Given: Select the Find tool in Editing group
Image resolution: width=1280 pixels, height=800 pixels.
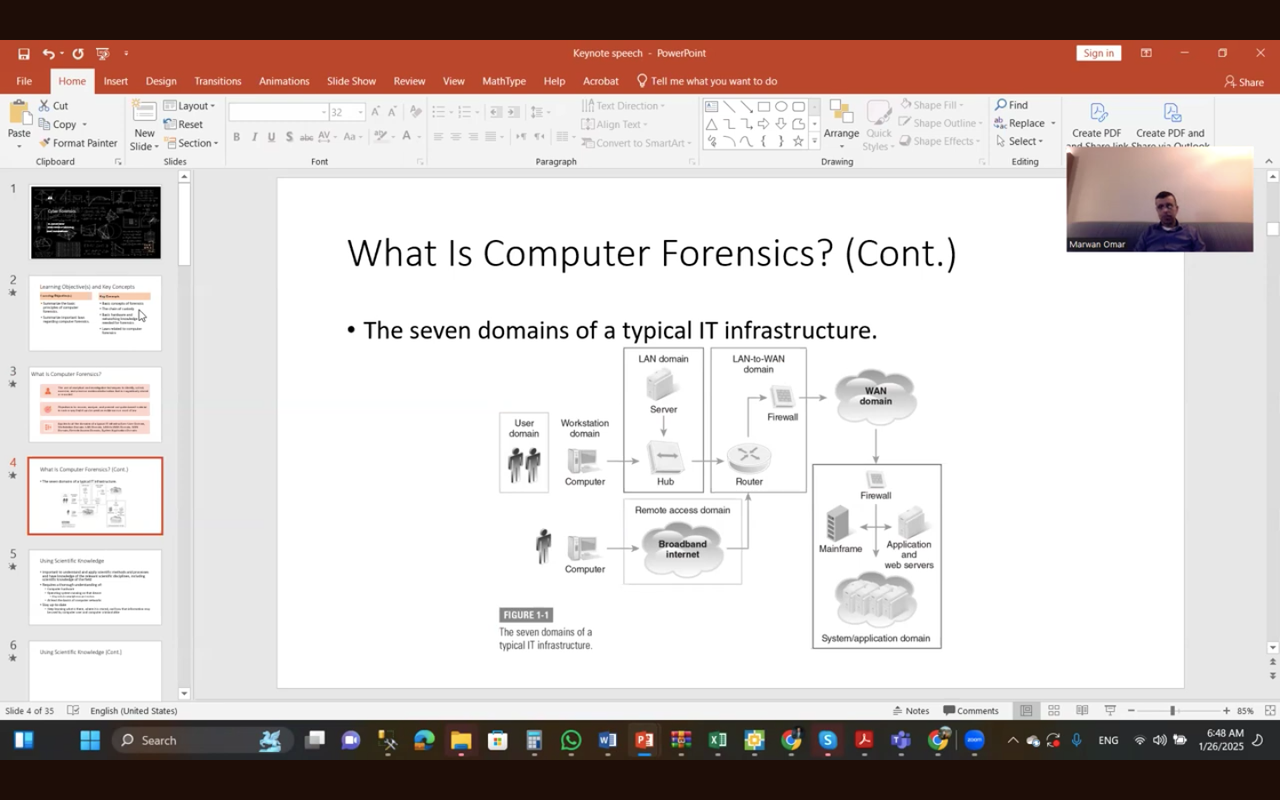Looking at the screenshot, I should tap(1011, 105).
